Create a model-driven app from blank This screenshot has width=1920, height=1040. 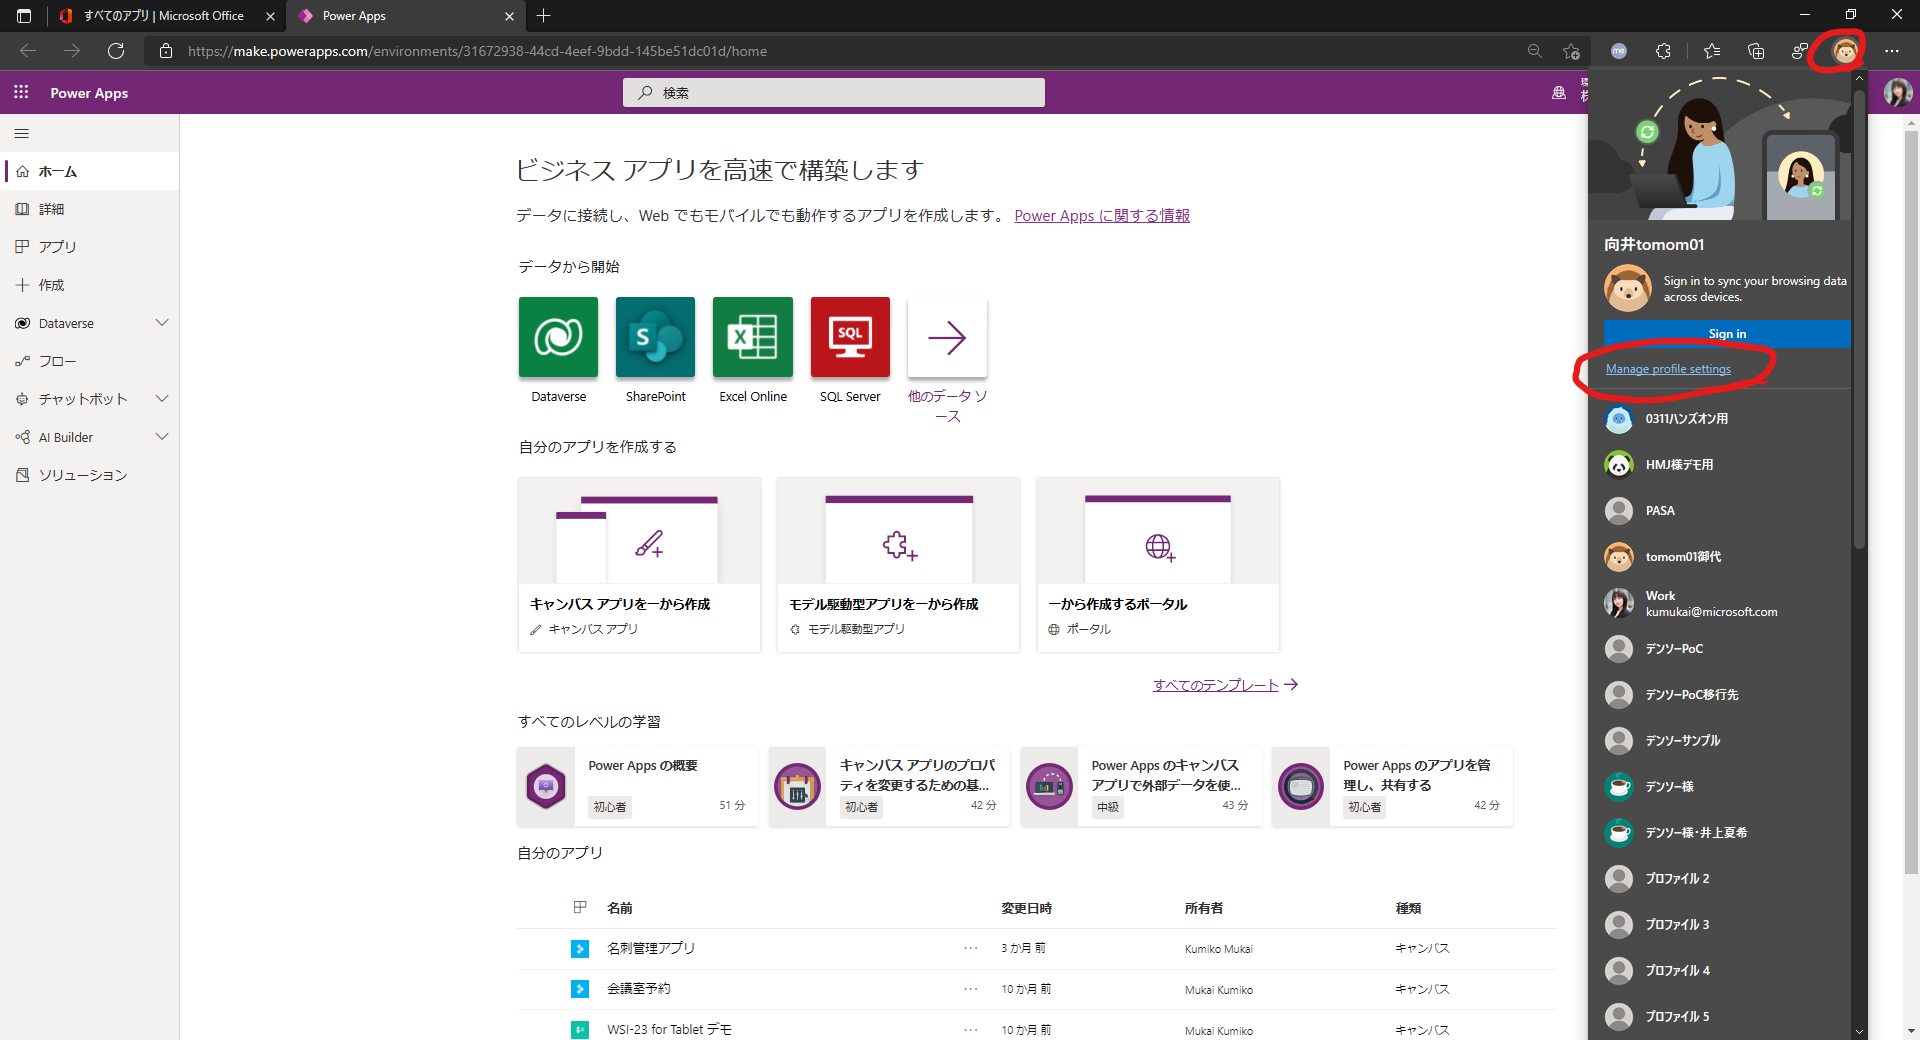pos(898,565)
